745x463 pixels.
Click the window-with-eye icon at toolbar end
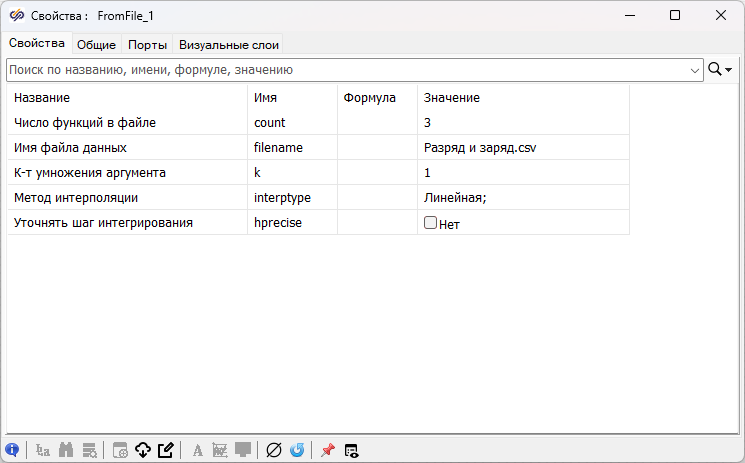[x=351, y=451]
